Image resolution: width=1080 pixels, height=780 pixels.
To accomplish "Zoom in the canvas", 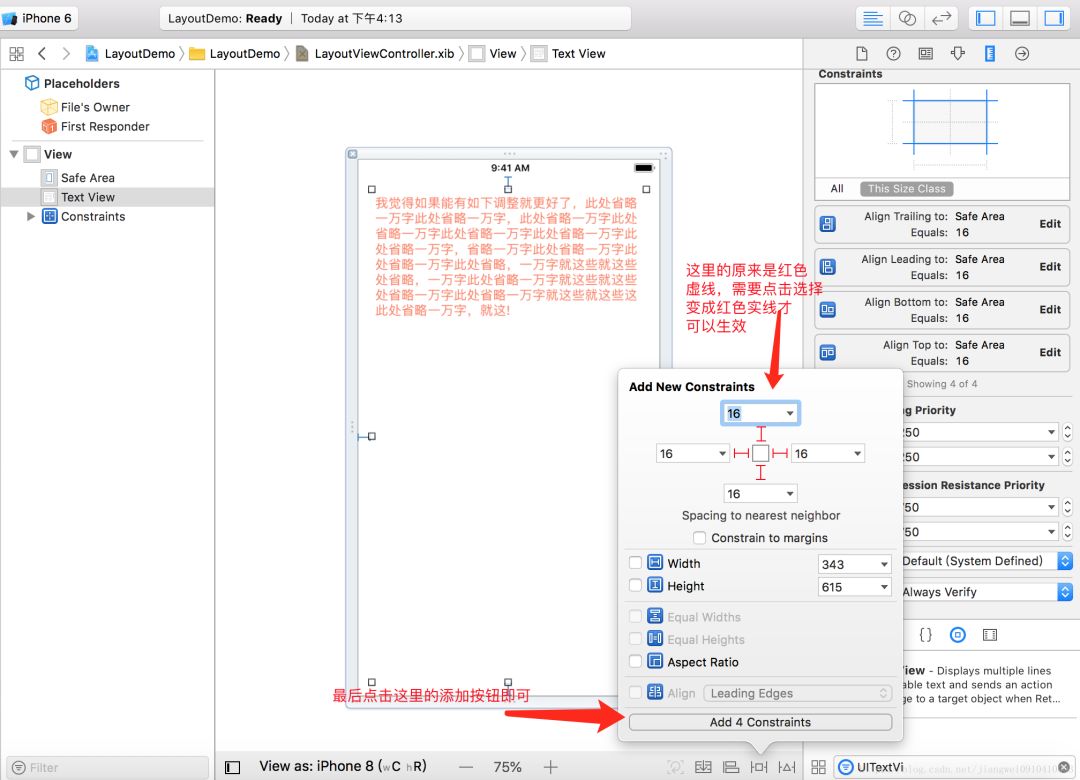I will (x=550, y=767).
